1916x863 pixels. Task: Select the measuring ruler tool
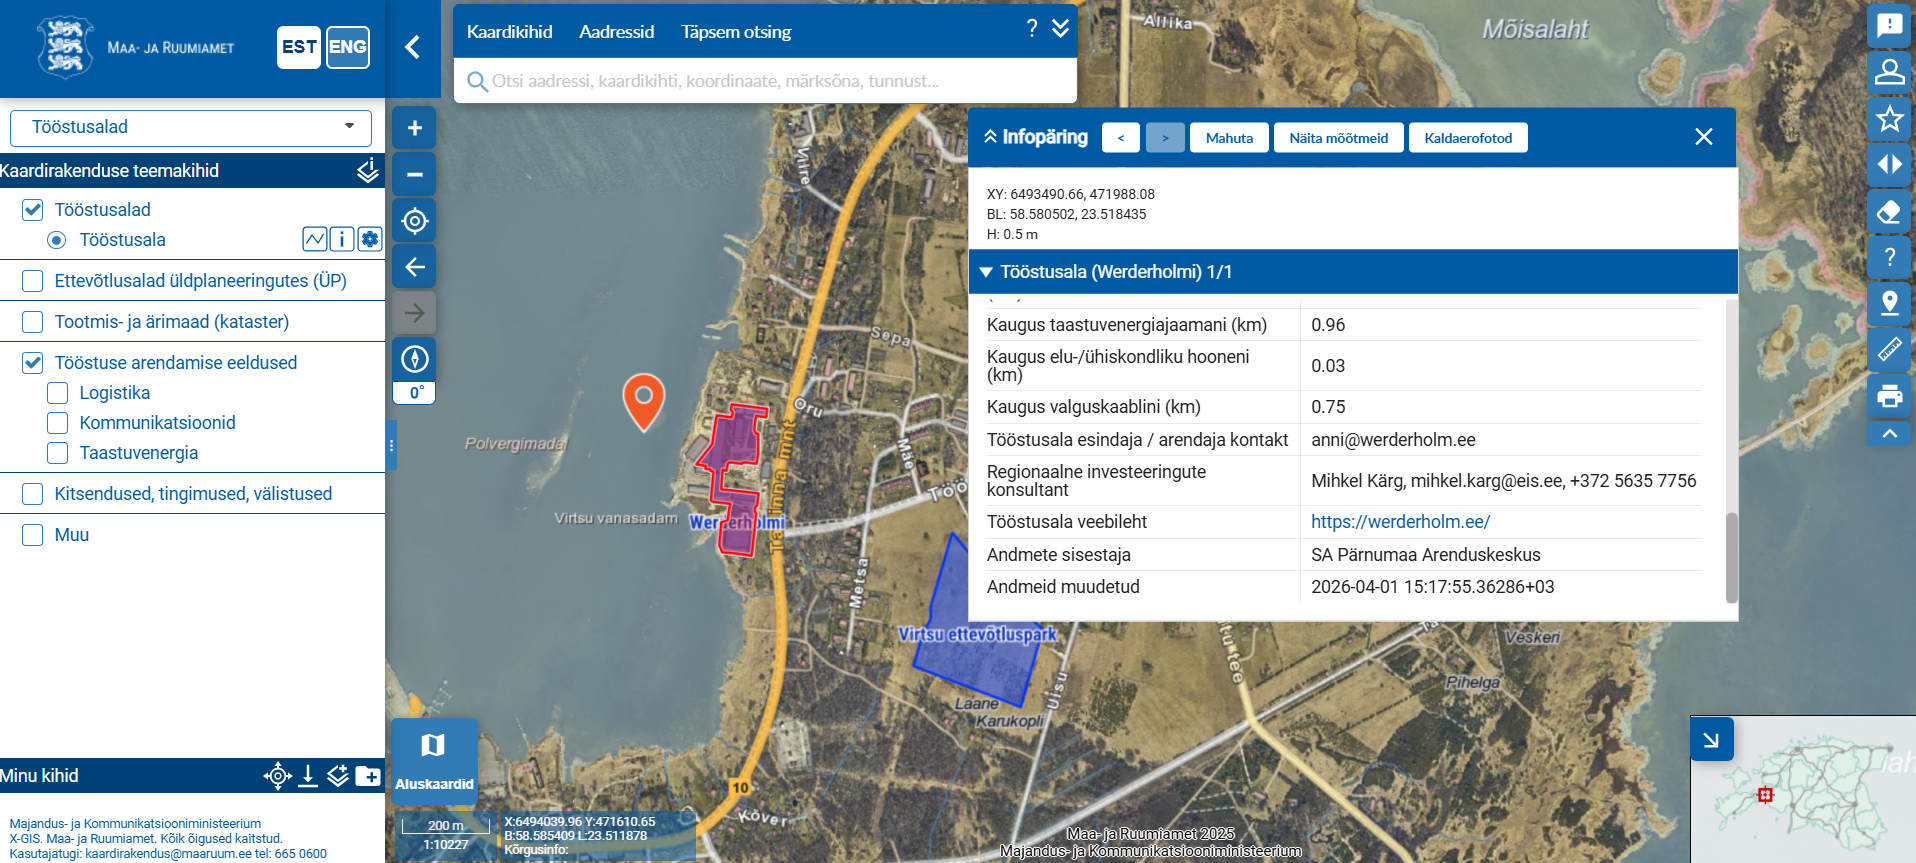coord(1889,349)
